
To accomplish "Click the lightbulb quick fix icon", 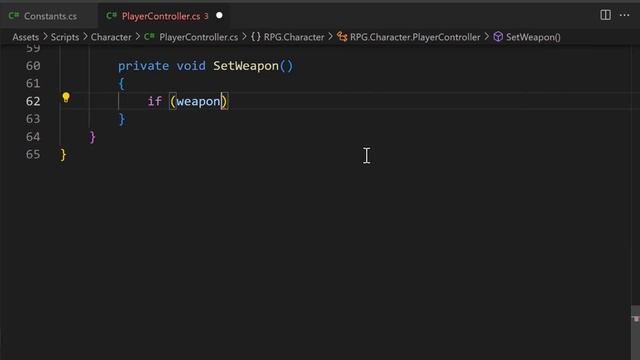I will tap(66, 97).
